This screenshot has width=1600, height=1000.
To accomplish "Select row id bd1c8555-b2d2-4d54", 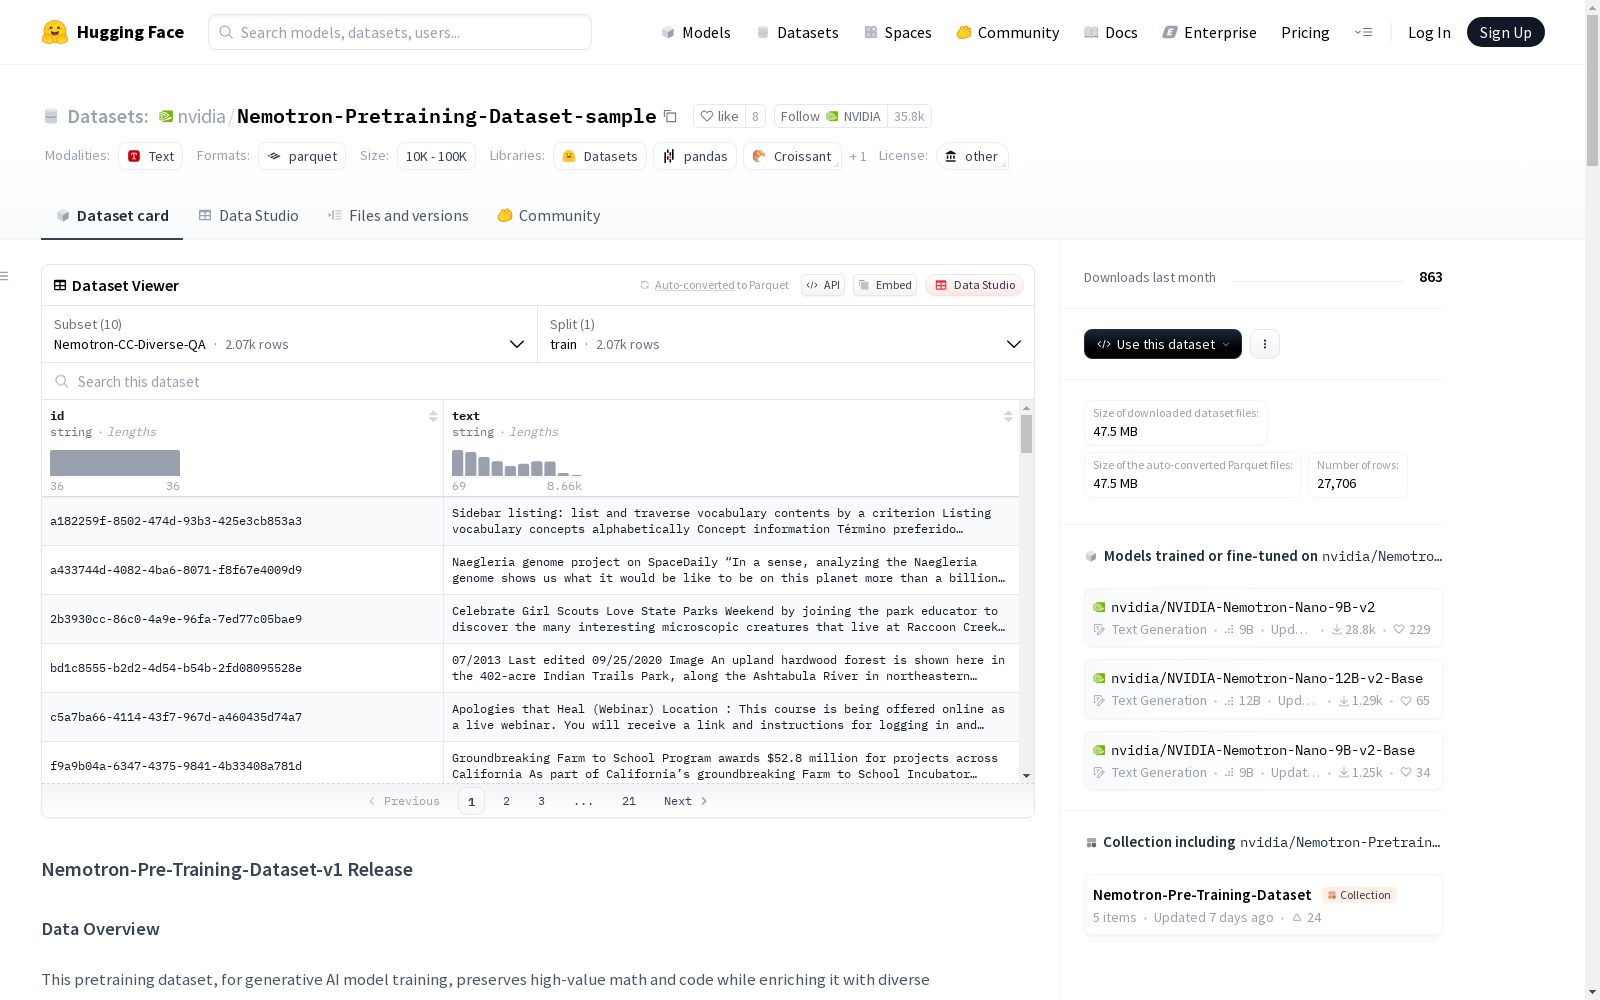I will click(243, 668).
